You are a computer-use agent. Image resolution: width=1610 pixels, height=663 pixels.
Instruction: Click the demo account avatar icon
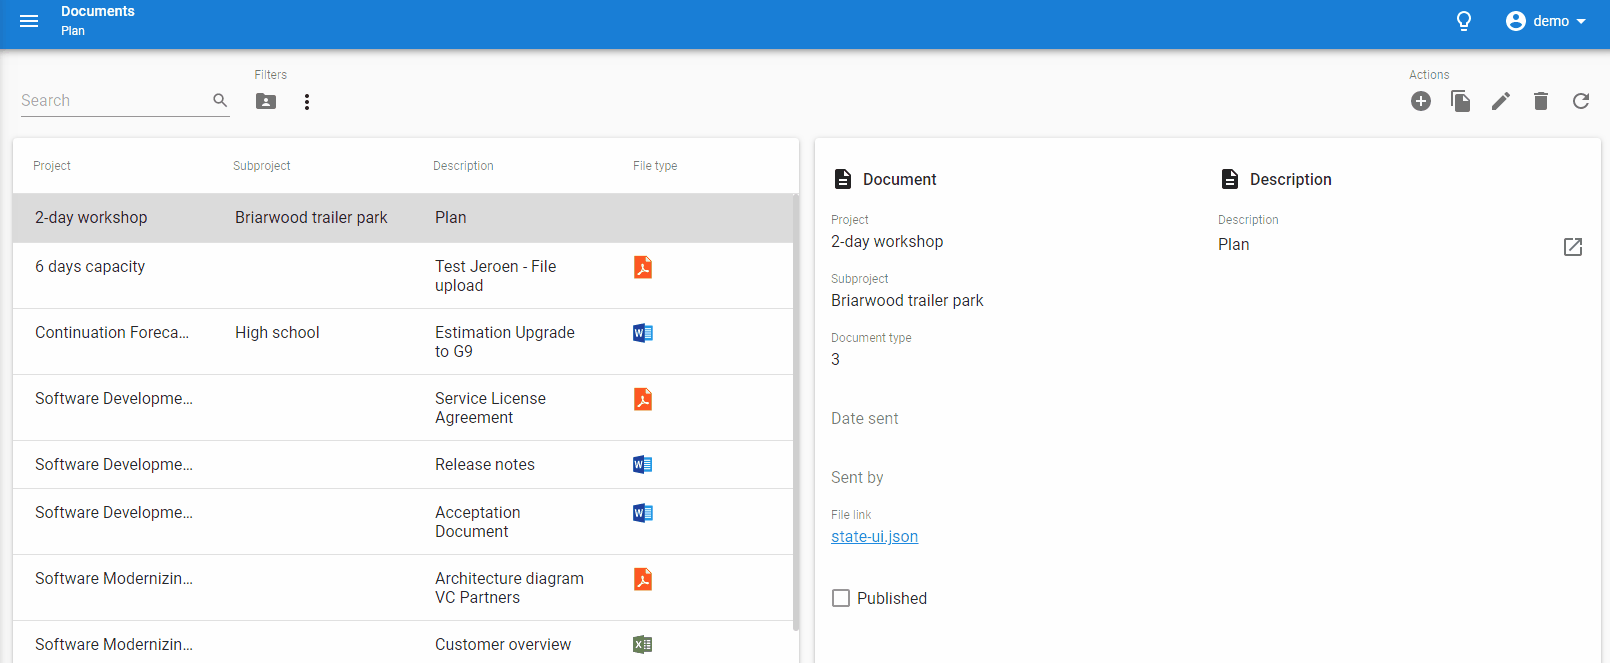[1516, 21]
